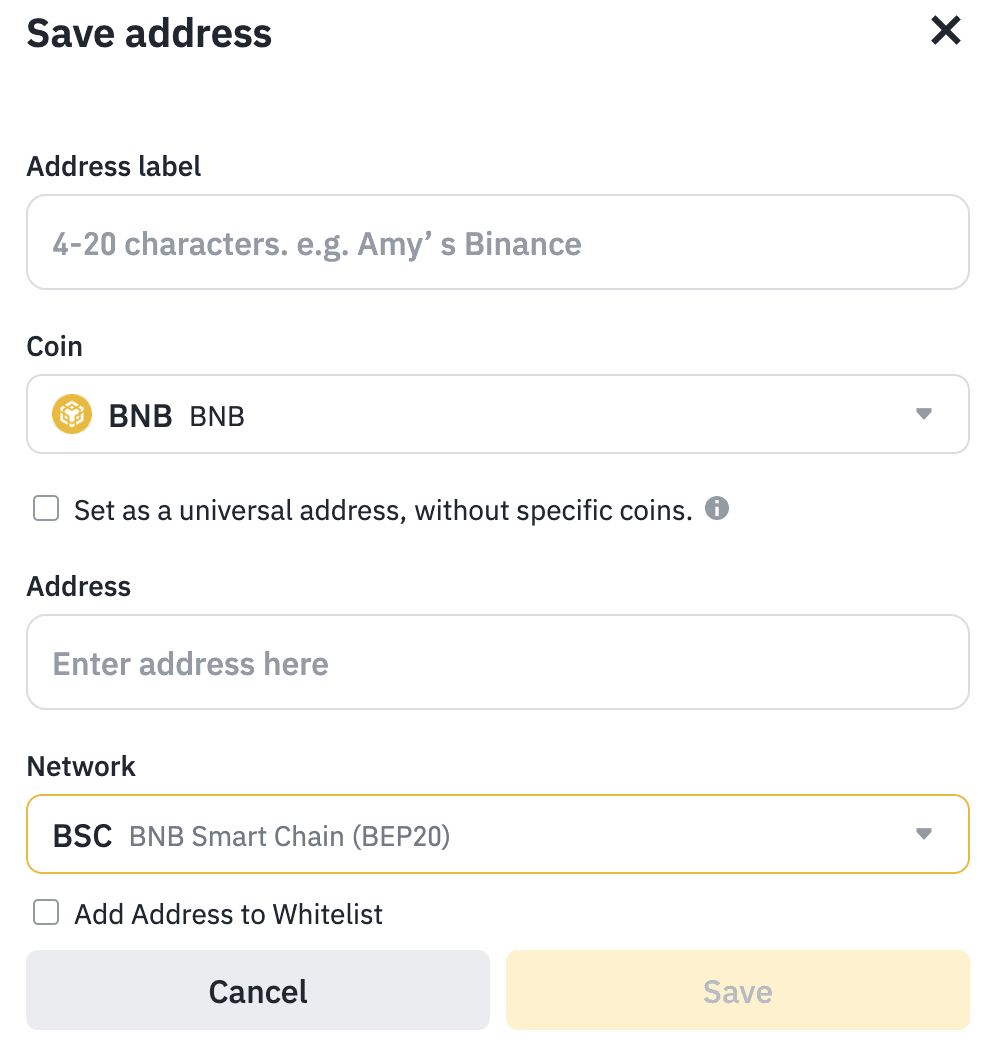Focus the Address label input field
This screenshot has height=1054, width=992.
(x=497, y=243)
